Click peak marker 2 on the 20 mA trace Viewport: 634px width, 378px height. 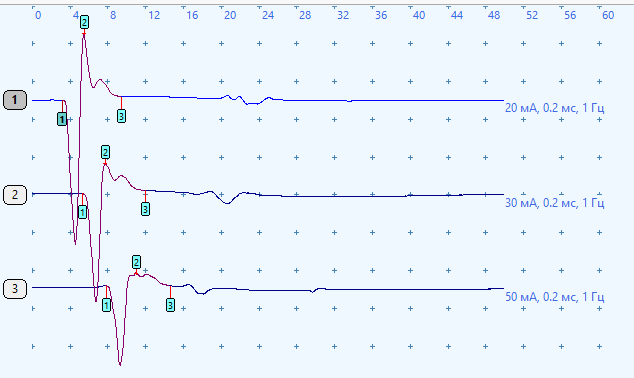coord(84,22)
